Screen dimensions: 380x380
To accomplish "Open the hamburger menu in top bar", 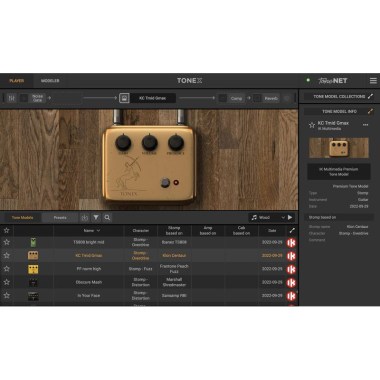I will pyautogui.click(x=373, y=81).
